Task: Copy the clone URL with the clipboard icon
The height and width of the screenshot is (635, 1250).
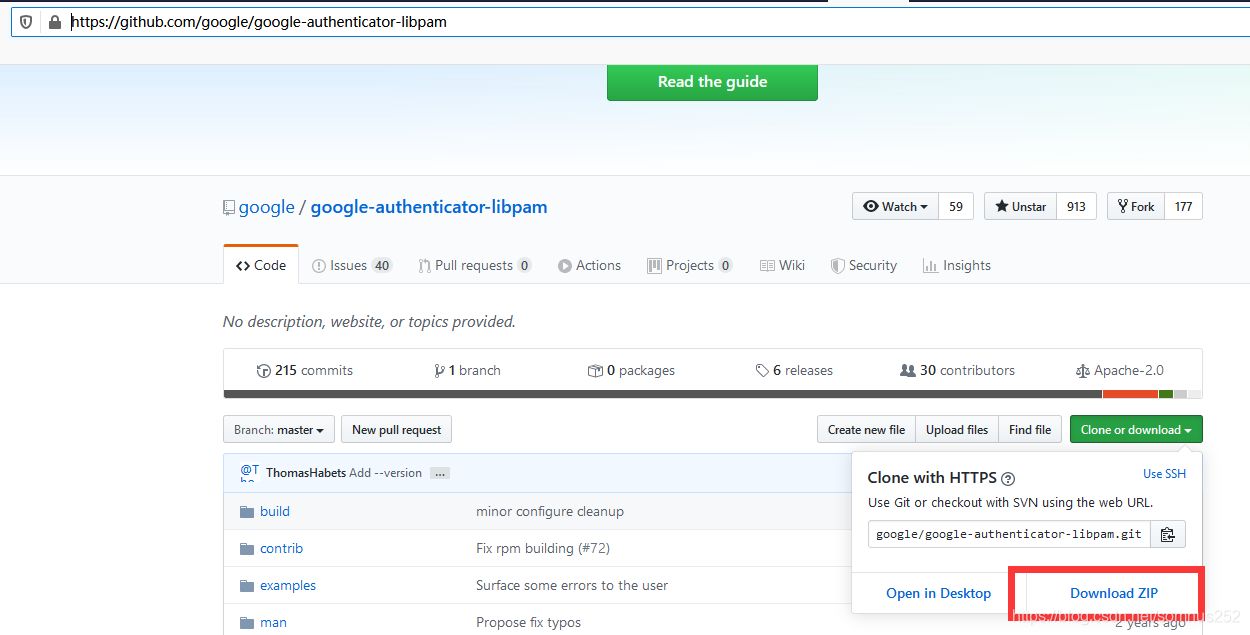Action: pyautogui.click(x=1168, y=534)
